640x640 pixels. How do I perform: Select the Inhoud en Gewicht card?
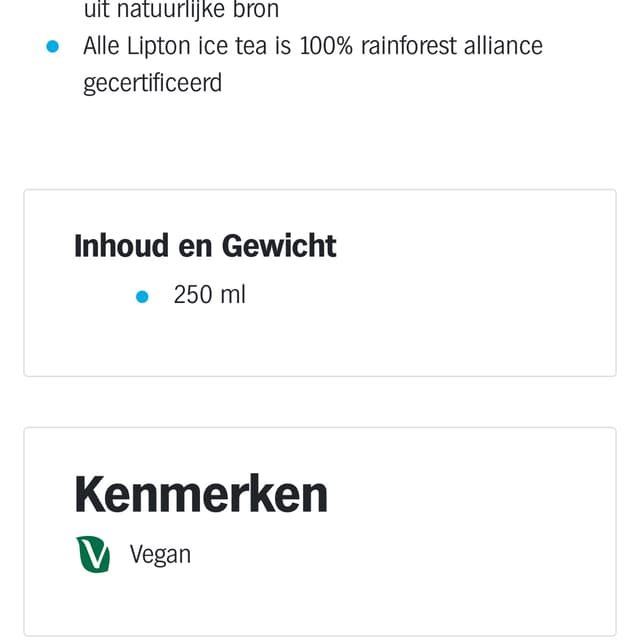[320, 283]
